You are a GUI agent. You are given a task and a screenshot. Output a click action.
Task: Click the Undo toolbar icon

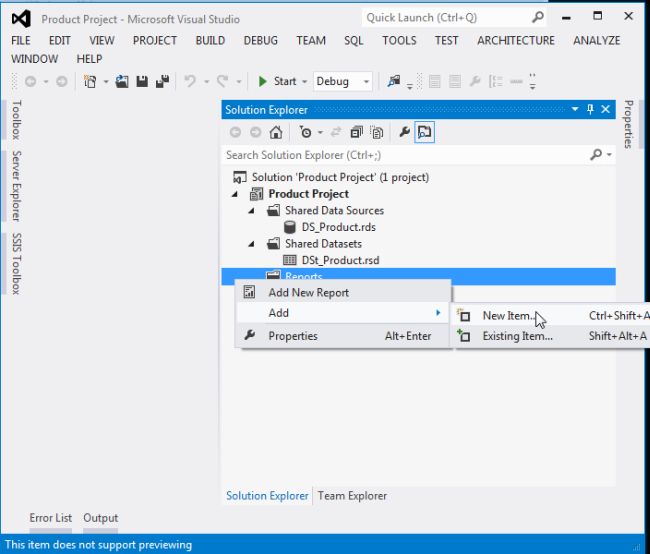tap(190, 81)
